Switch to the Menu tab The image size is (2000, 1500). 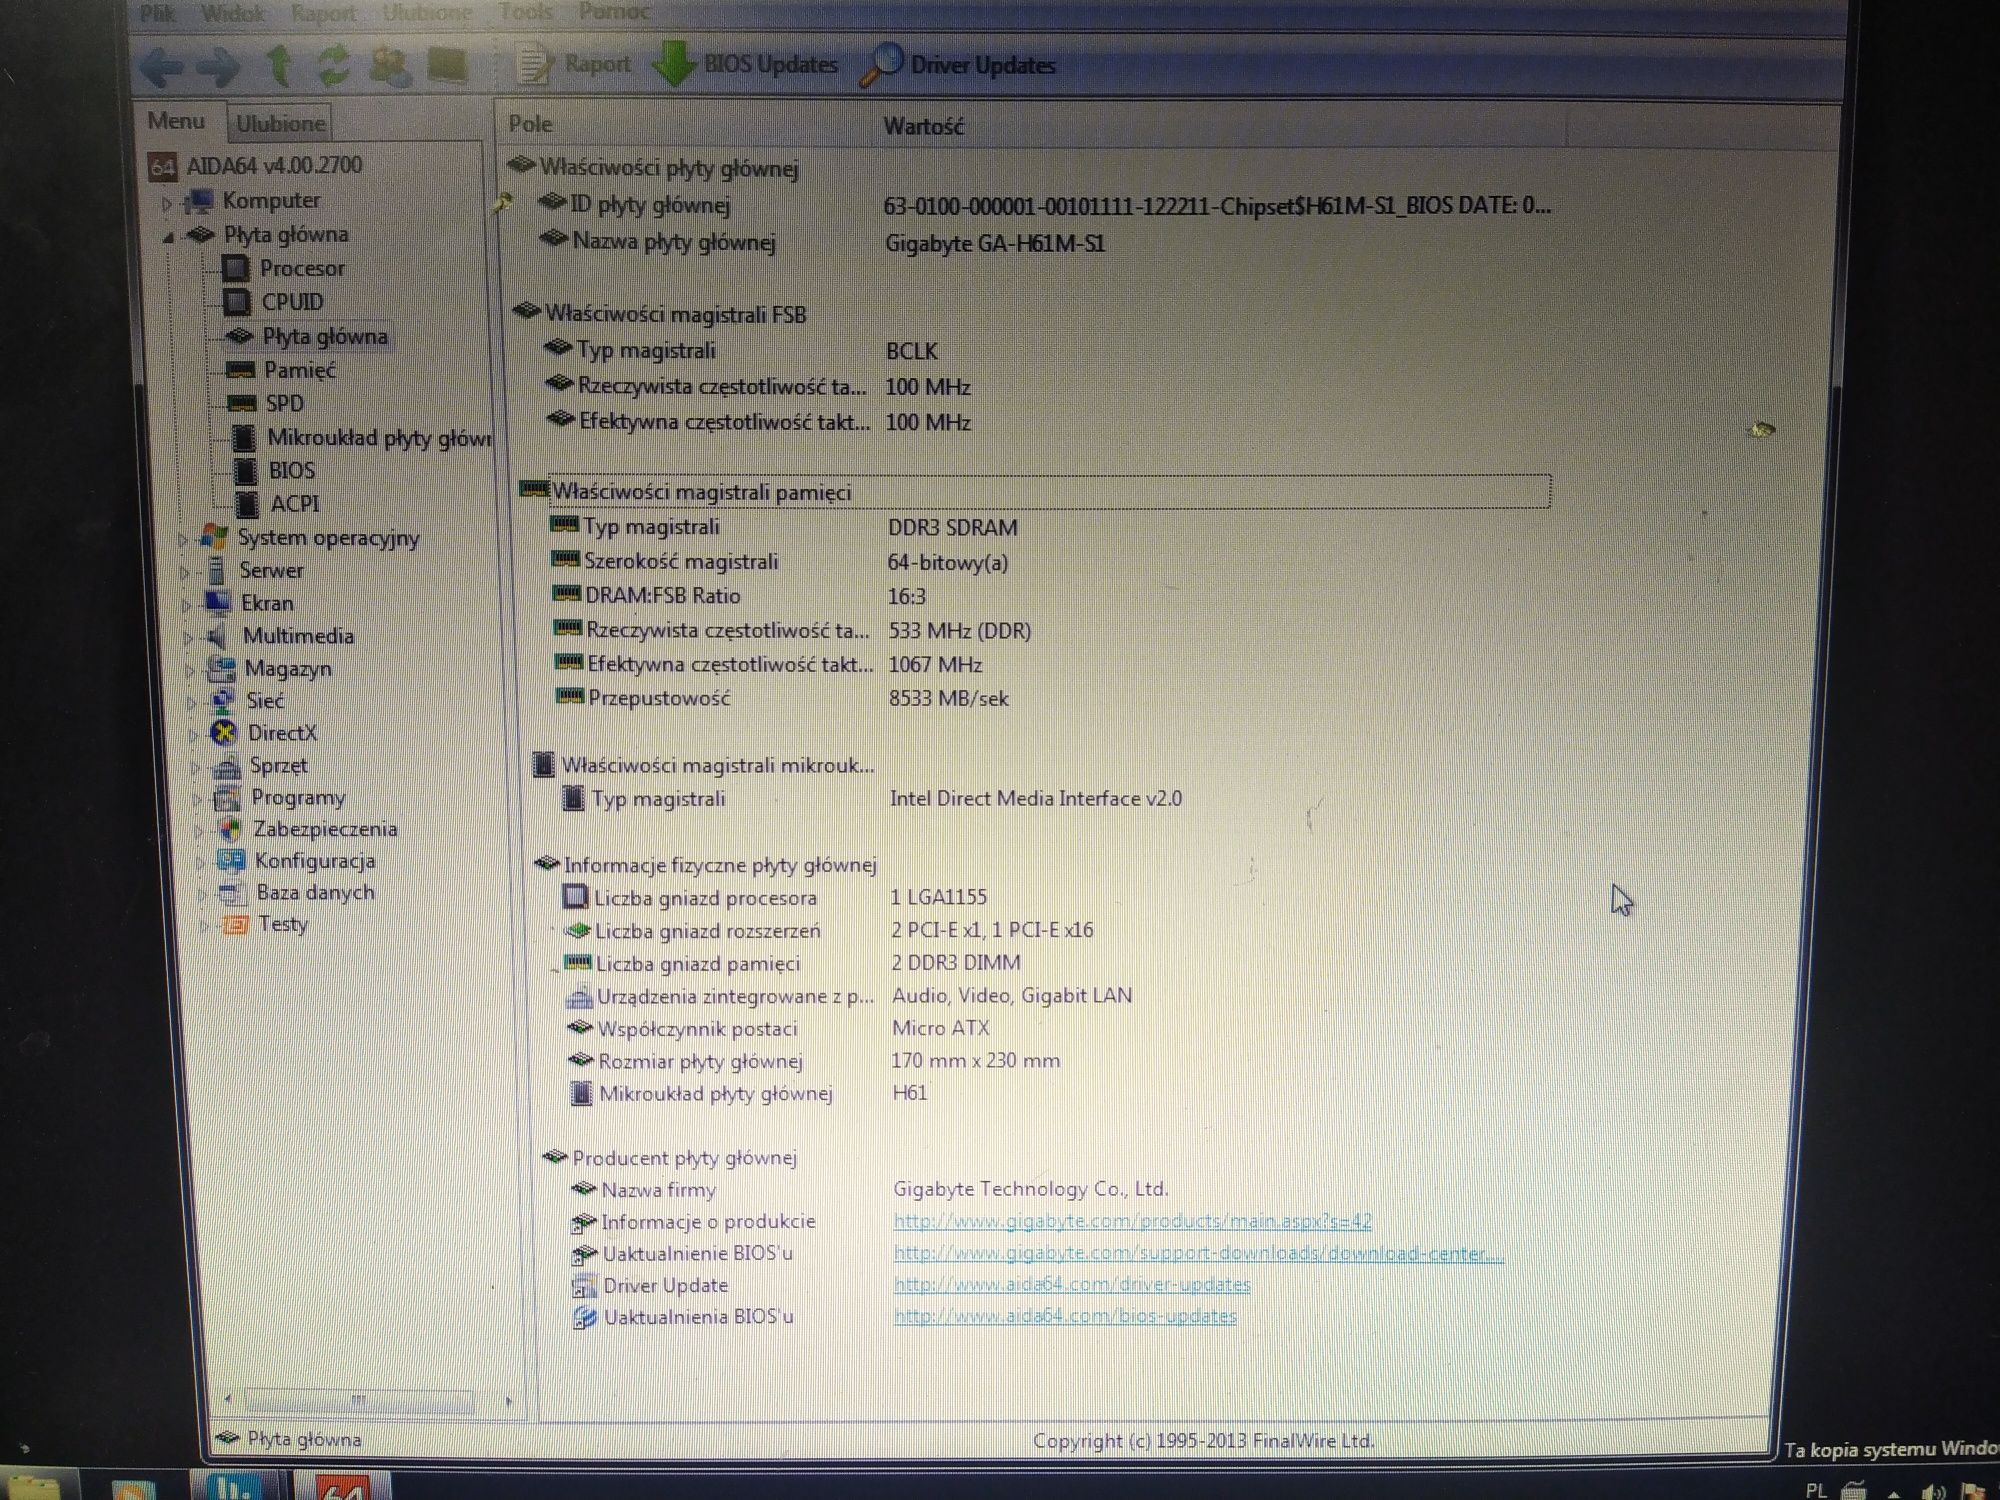pos(176,121)
